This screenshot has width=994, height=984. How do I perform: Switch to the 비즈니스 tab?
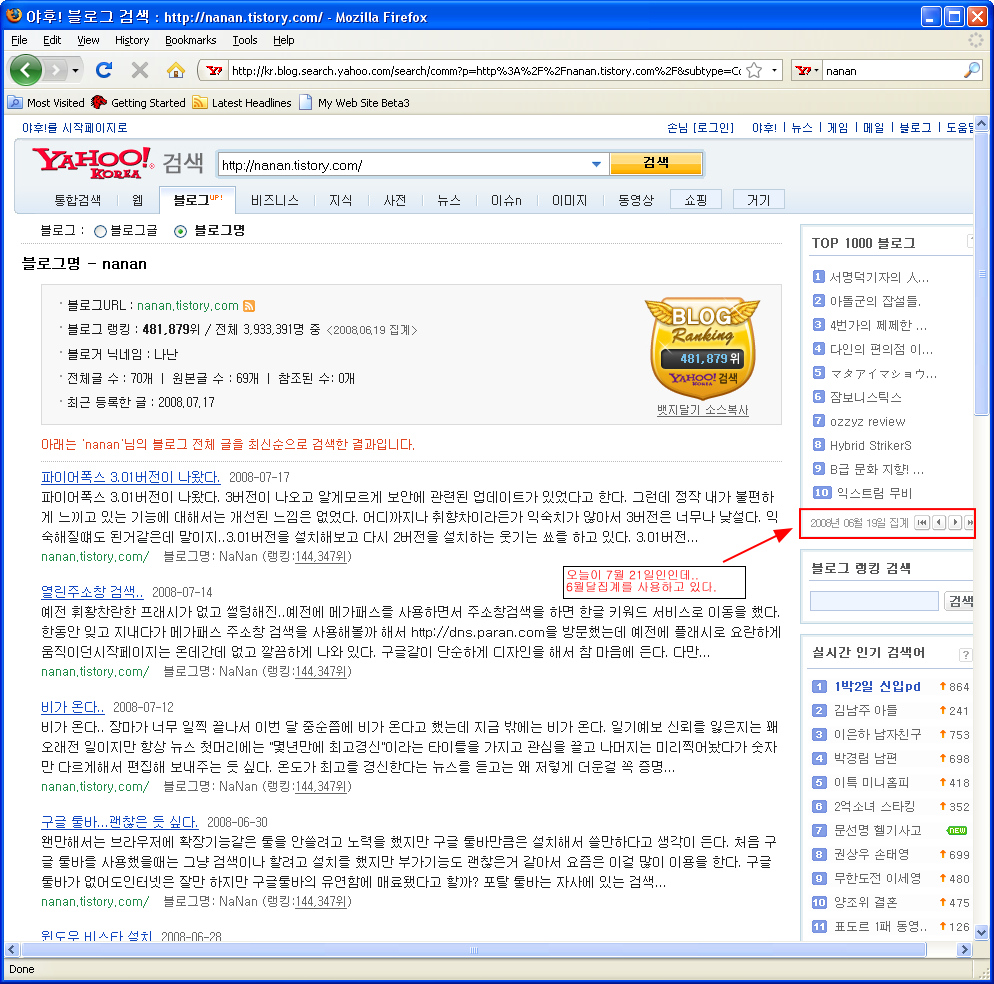coord(274,200)
